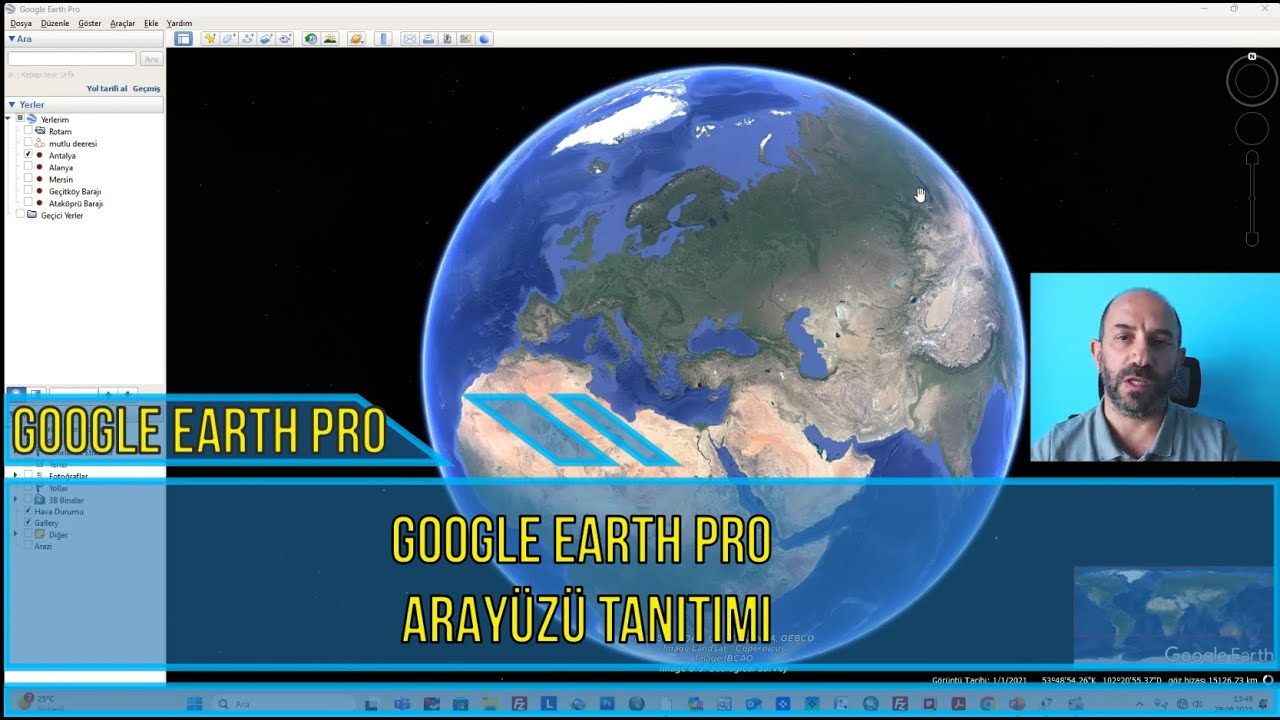Click the volume speaker tray icon
This screenshot has width=1280, height=720.
(x=1197, y=704)
